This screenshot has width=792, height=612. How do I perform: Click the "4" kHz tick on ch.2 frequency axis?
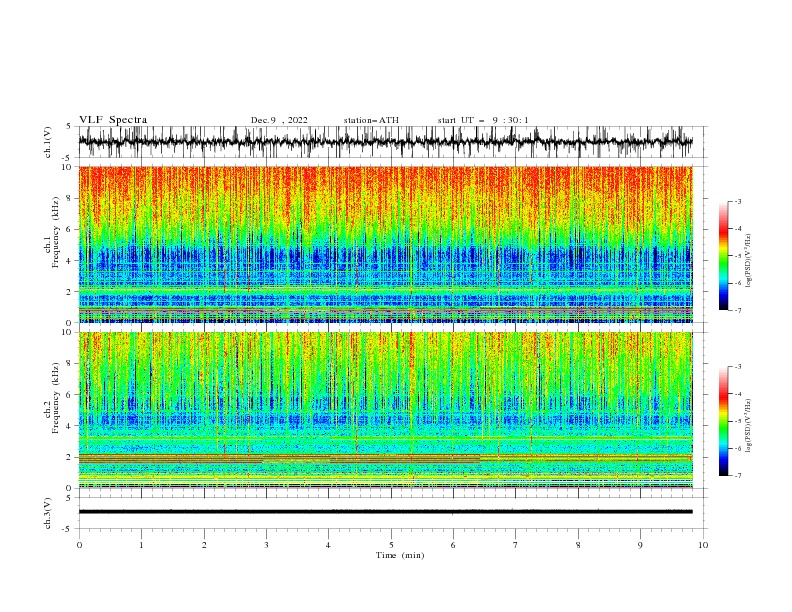[x=69, y=426]
